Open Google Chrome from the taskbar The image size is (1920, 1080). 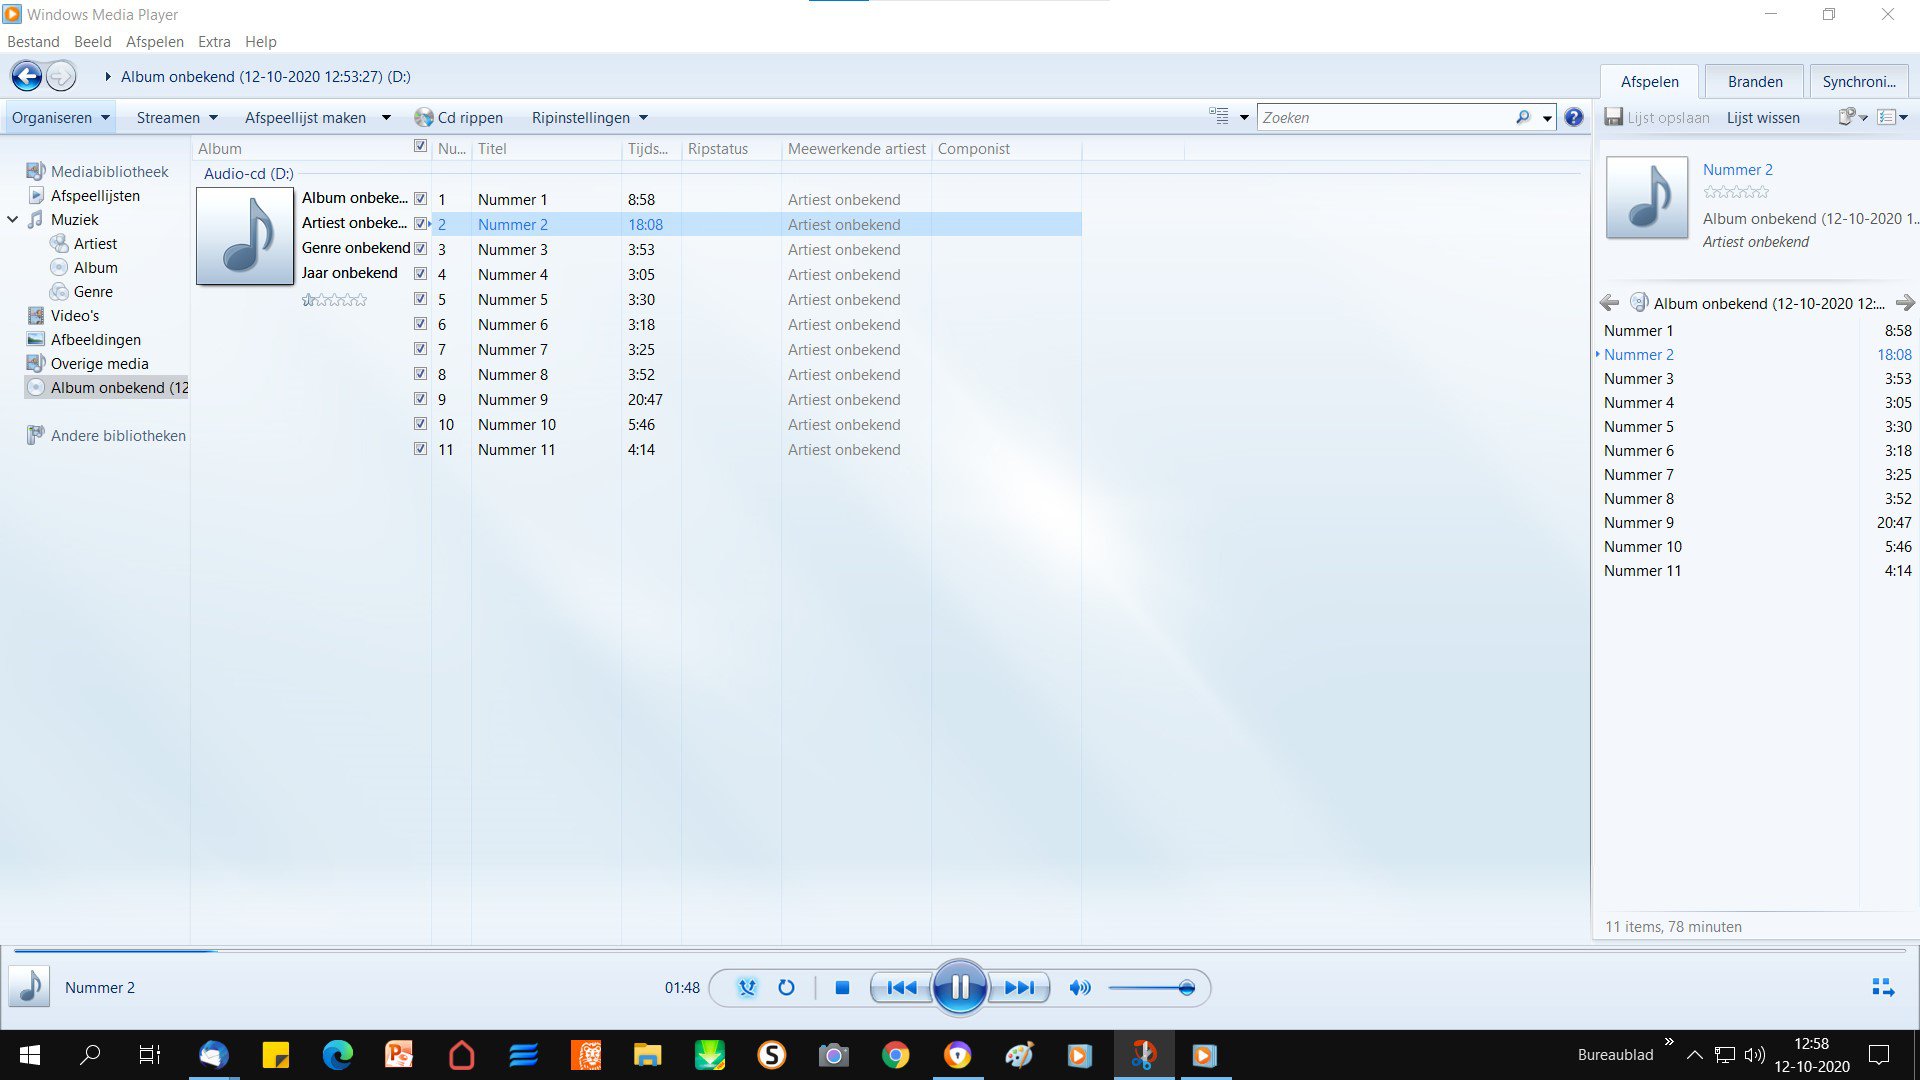click(x=895, y=1055)
